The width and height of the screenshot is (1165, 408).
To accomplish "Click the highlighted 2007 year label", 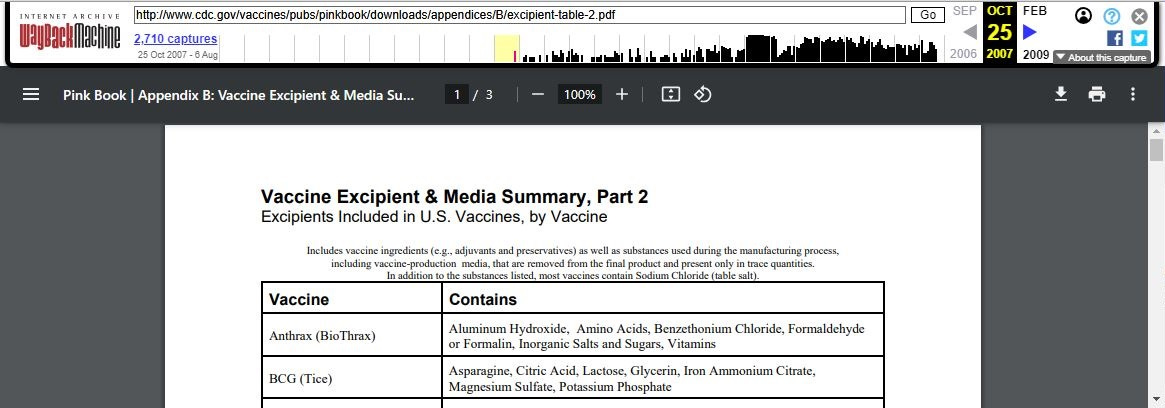I will click(x=1000, y=54).
